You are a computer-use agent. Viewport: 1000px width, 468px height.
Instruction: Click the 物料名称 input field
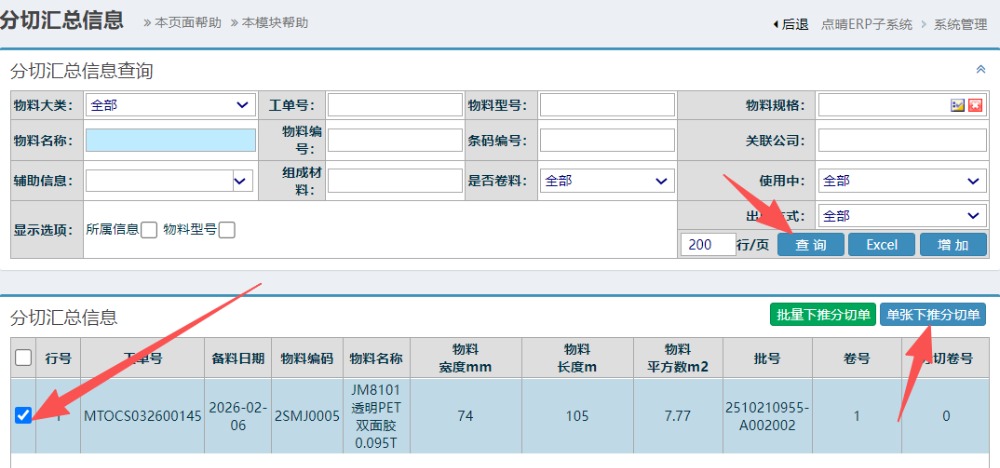pos(170,140)
